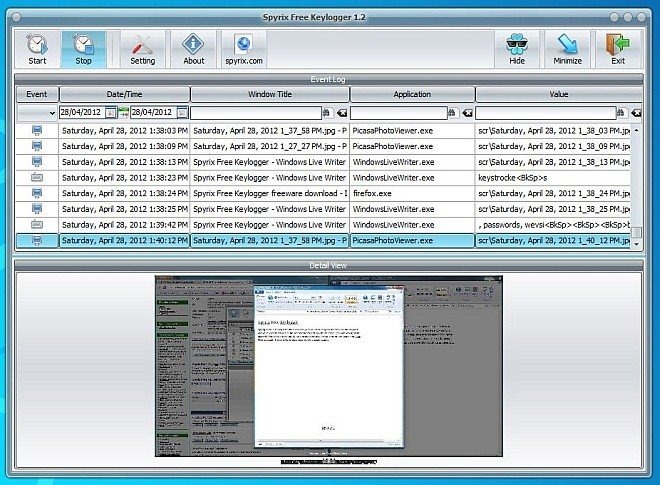Select date cell 1:38:03 PM
This screenshot has height=485, width=660.
click(124, 131)
